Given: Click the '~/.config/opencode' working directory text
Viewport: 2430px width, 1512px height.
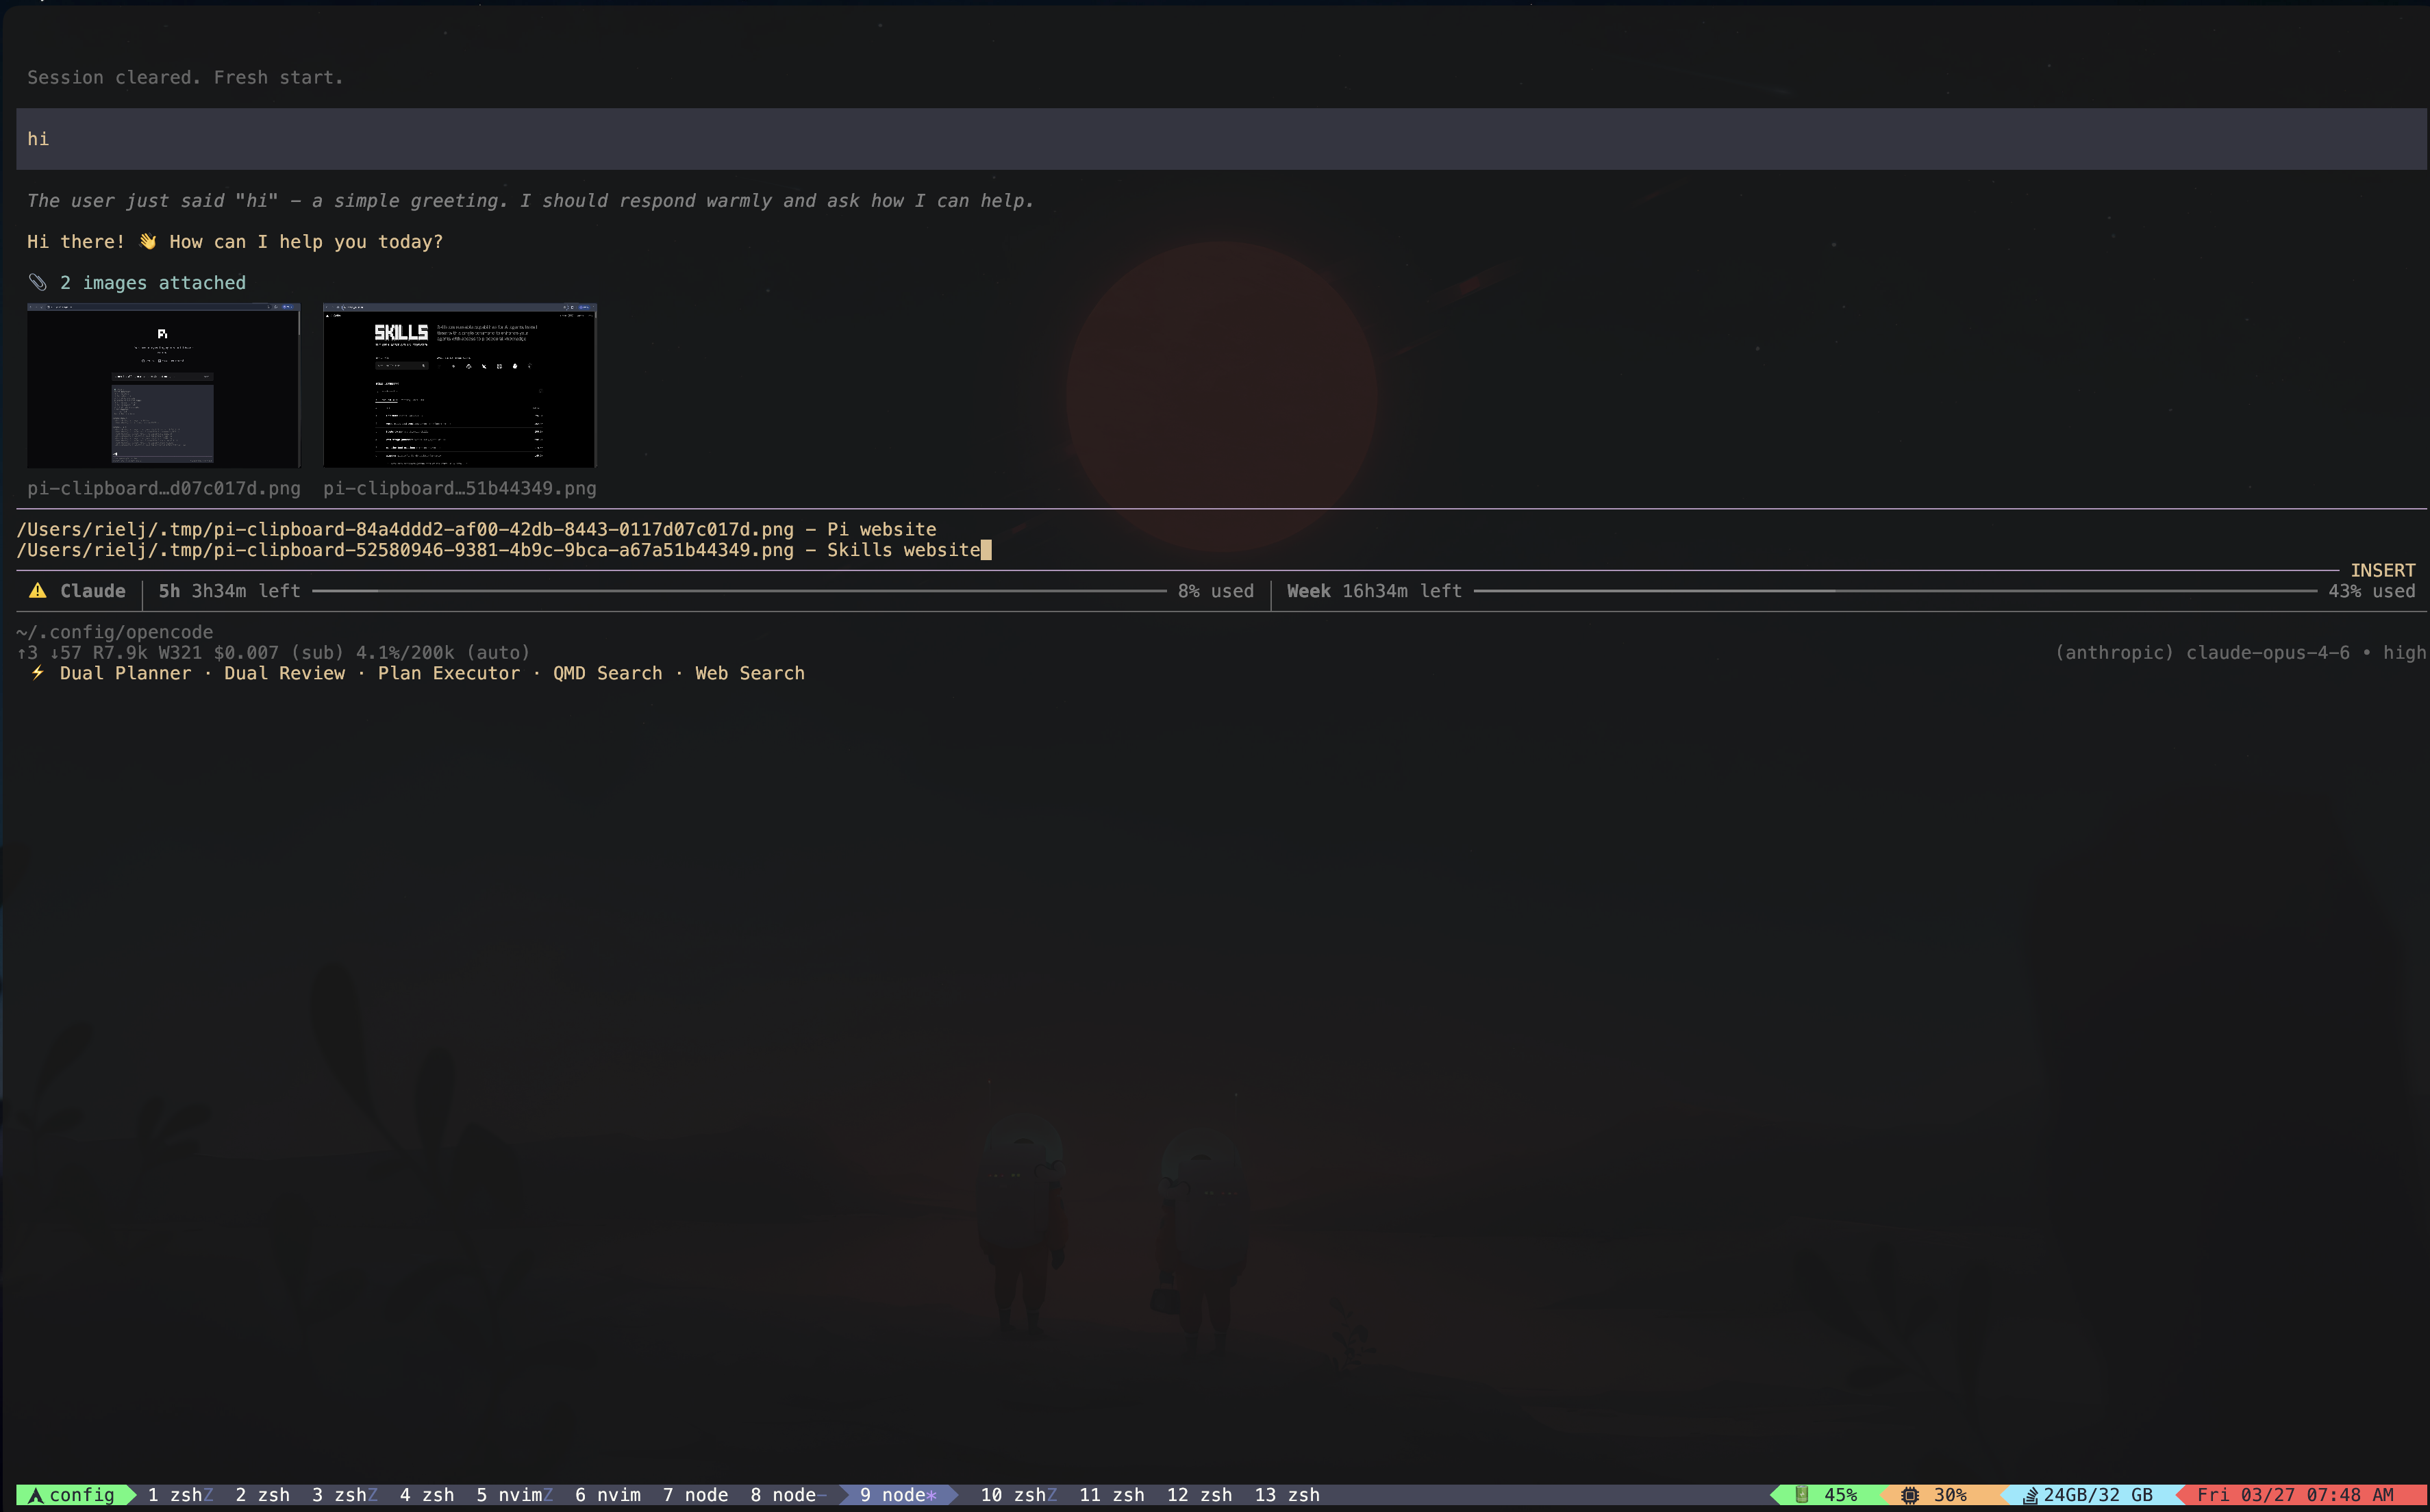Looking at the screenshot, I should pos(115,632).
